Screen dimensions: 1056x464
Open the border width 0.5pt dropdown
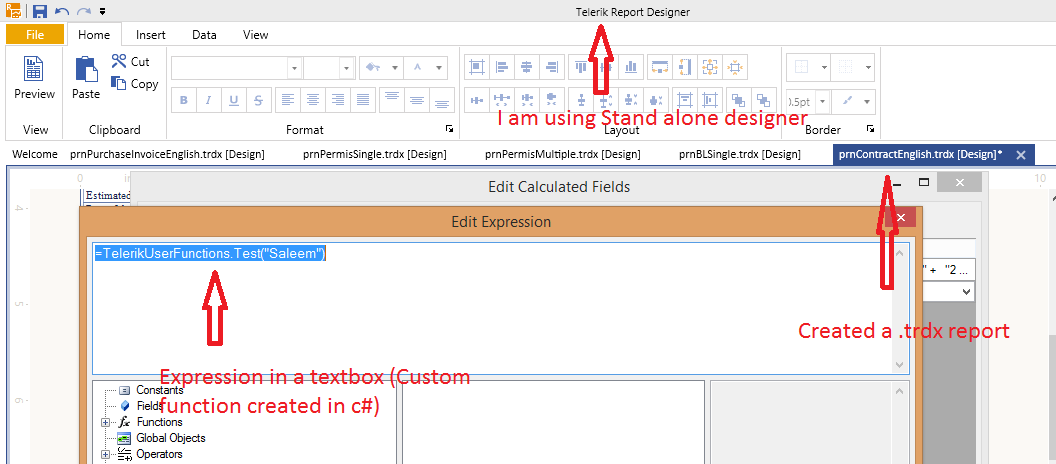(824, 101)
